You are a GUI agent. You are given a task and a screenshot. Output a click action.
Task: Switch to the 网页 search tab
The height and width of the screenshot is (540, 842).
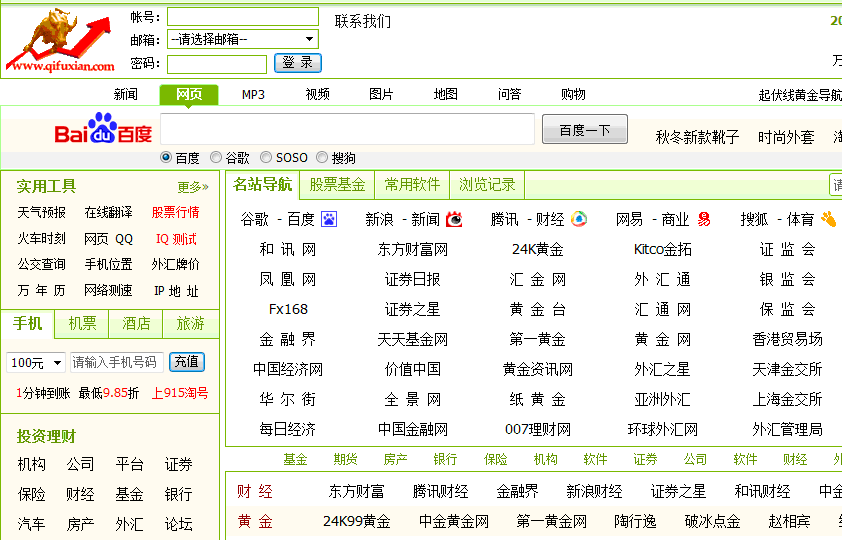pyautogui.click(x=189, y=94)
